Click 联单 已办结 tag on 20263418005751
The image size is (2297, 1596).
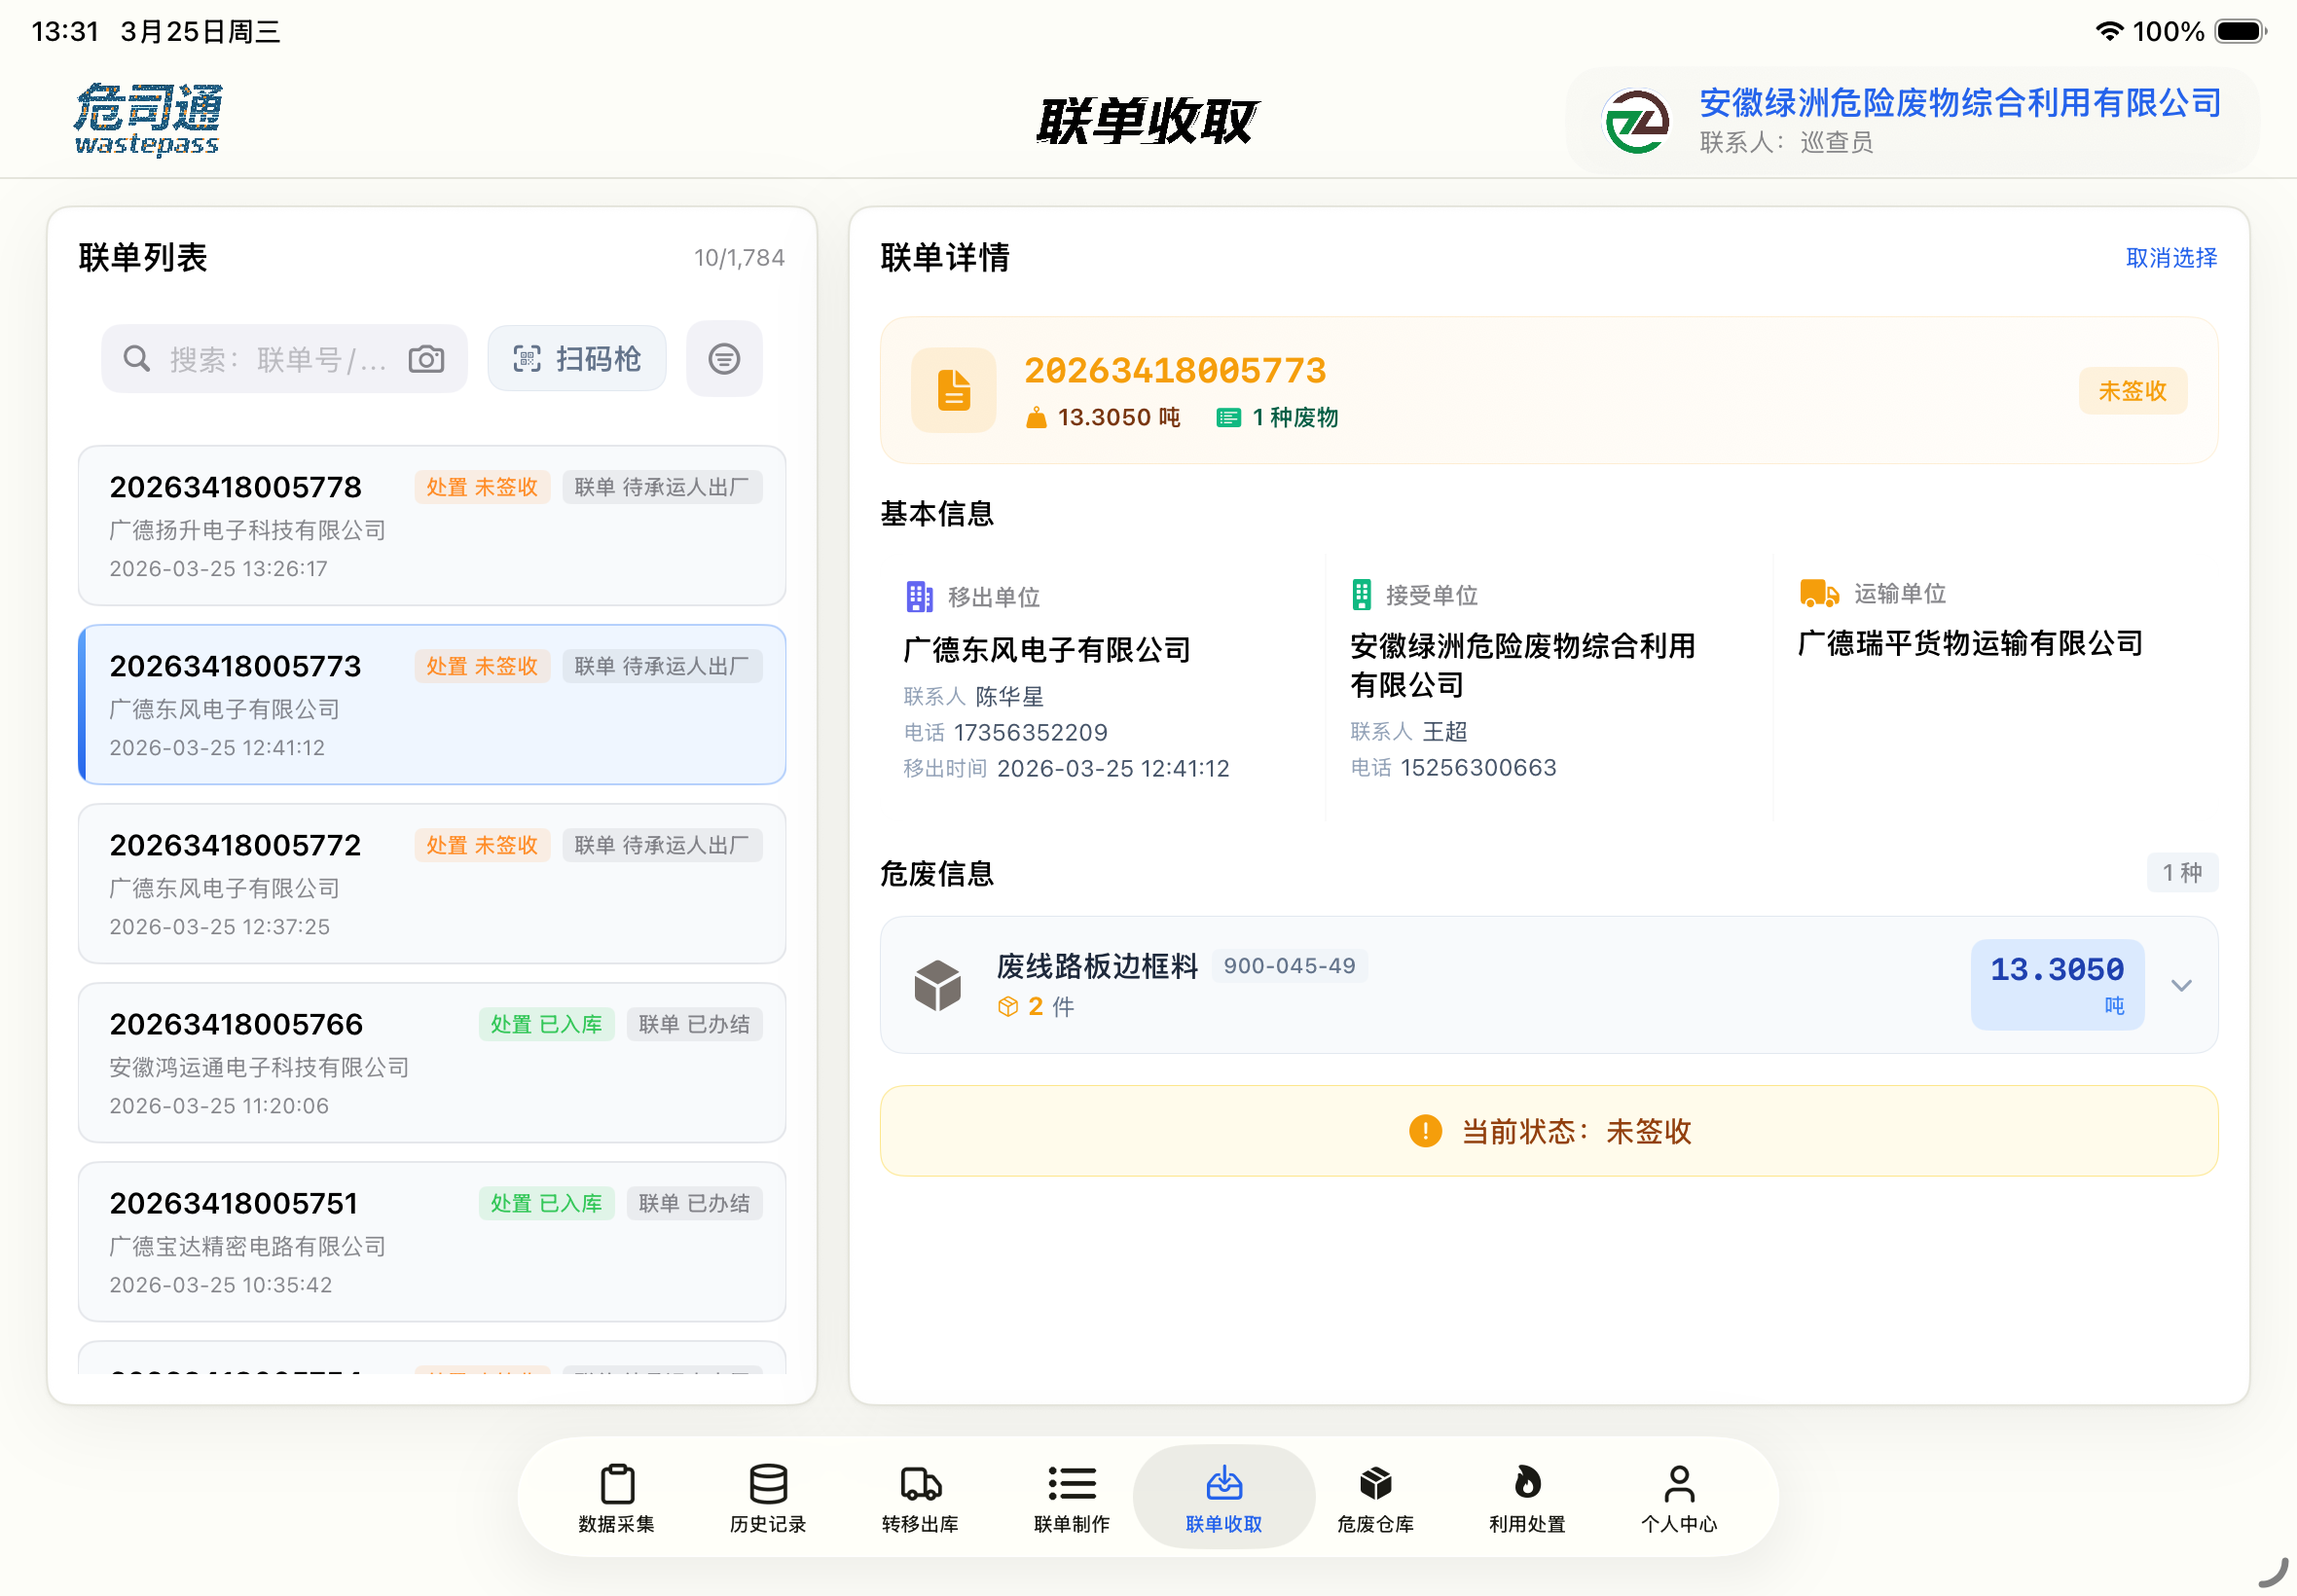694,1203
